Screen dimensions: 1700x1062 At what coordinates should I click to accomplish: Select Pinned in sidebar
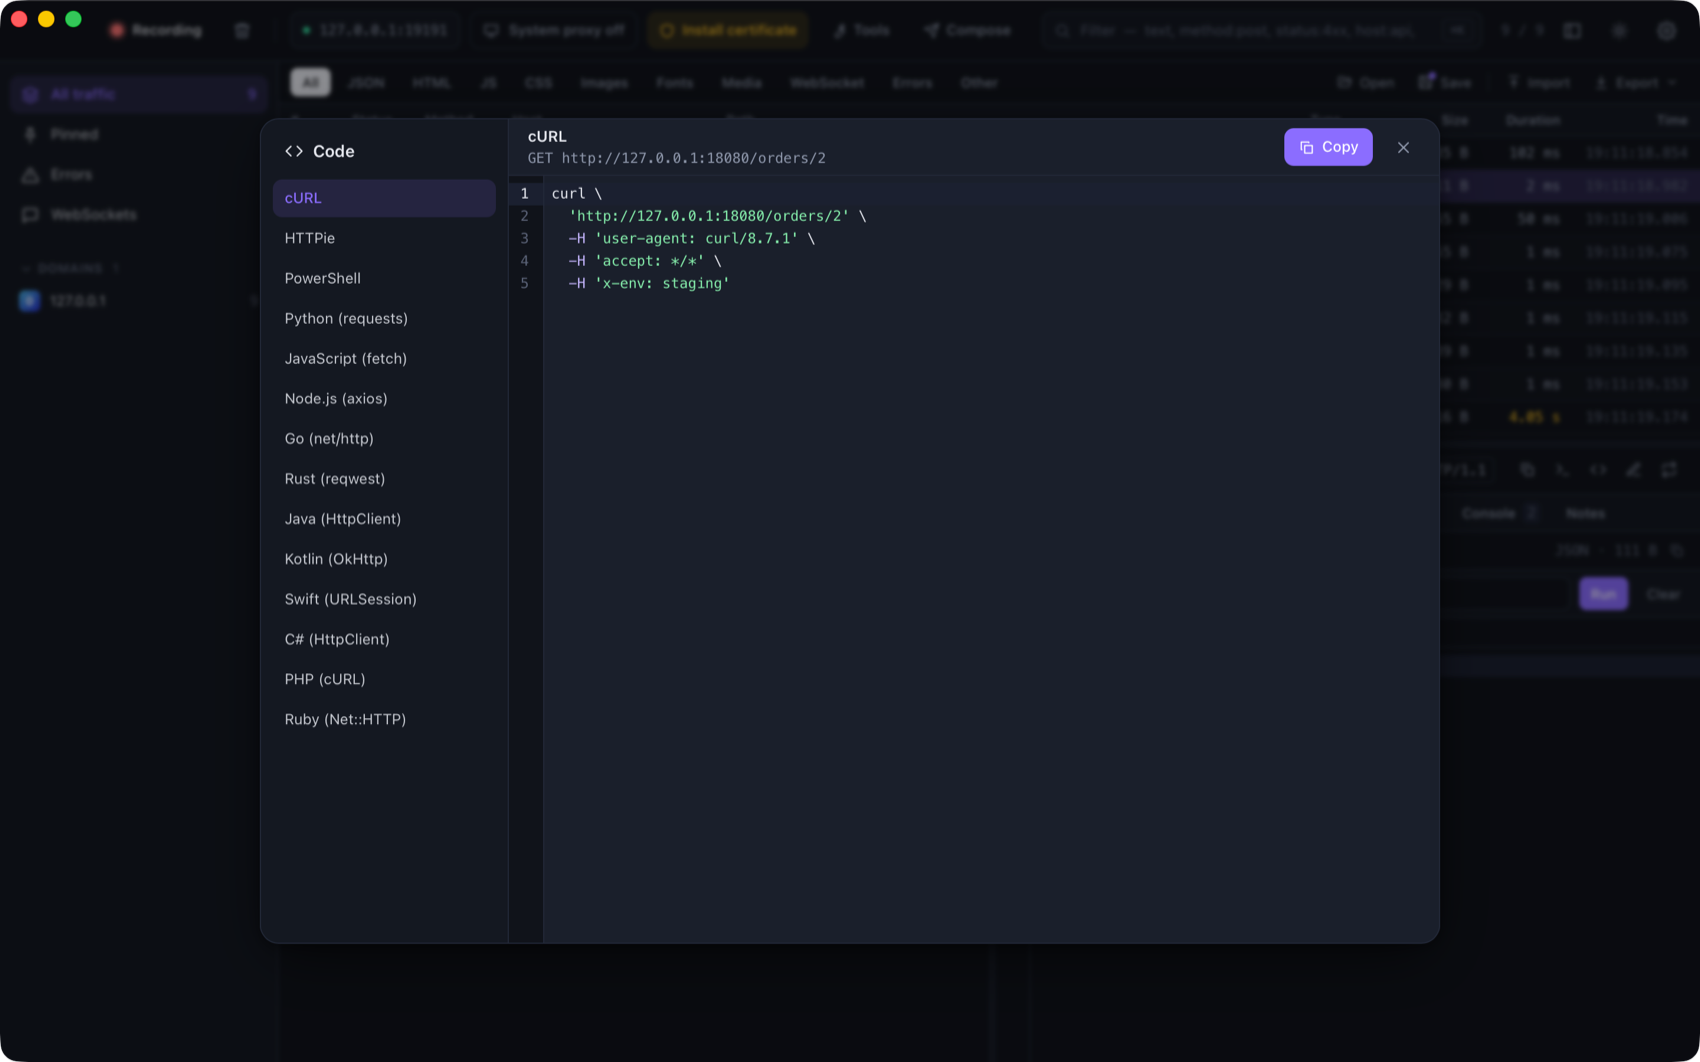(139, 134)
